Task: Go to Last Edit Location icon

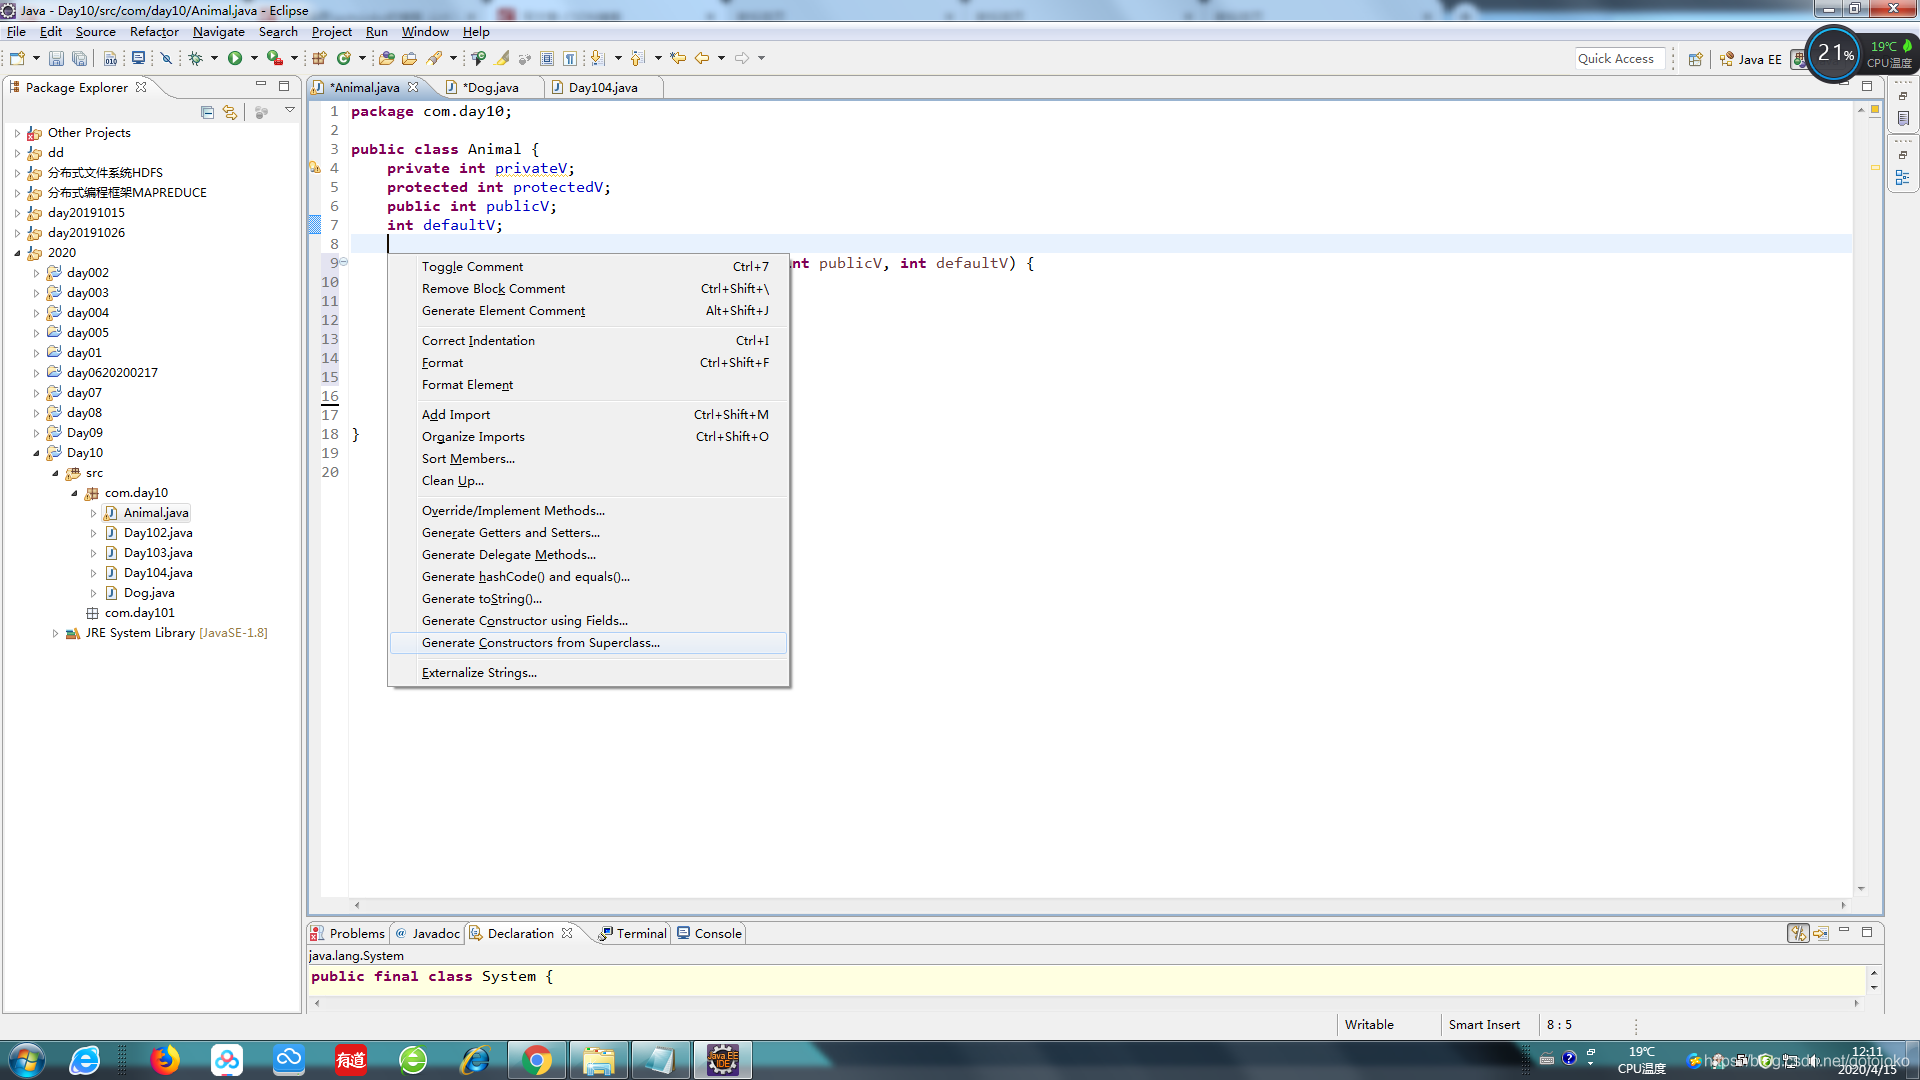Action: tap(678, 58)
